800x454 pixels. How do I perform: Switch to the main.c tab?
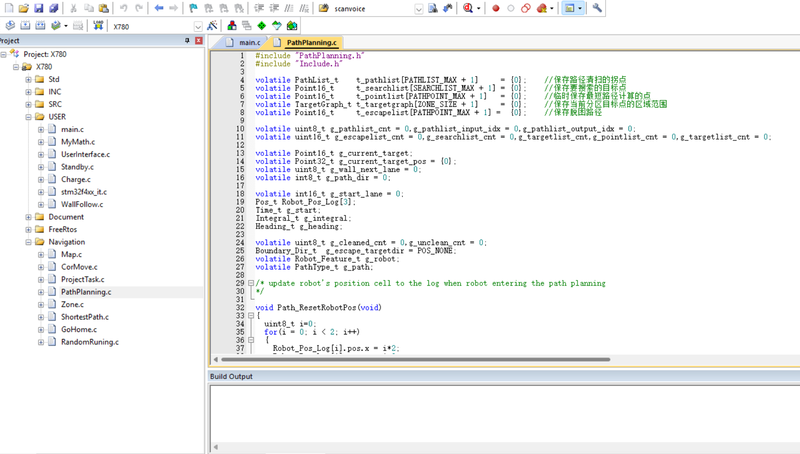[249, 43]
